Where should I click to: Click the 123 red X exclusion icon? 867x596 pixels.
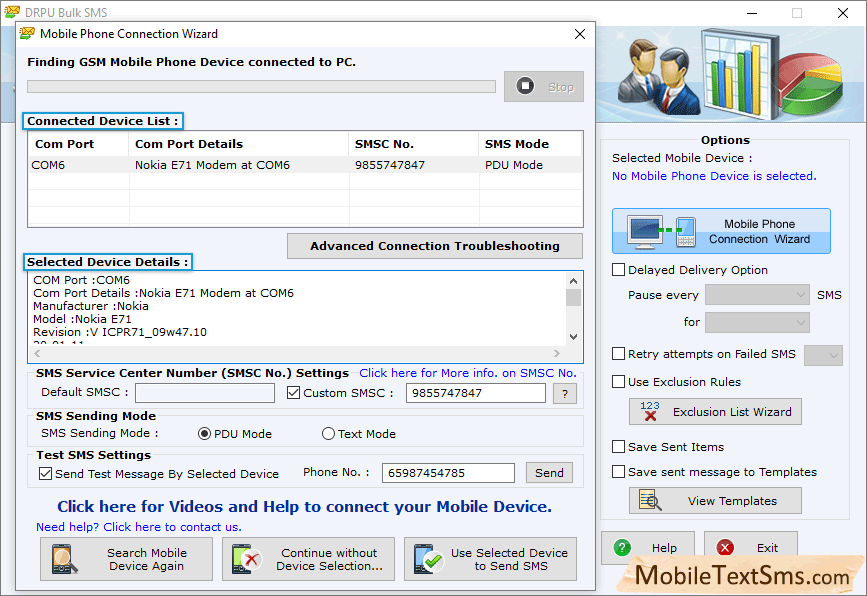pyautogui.click(x=650, y=411)
